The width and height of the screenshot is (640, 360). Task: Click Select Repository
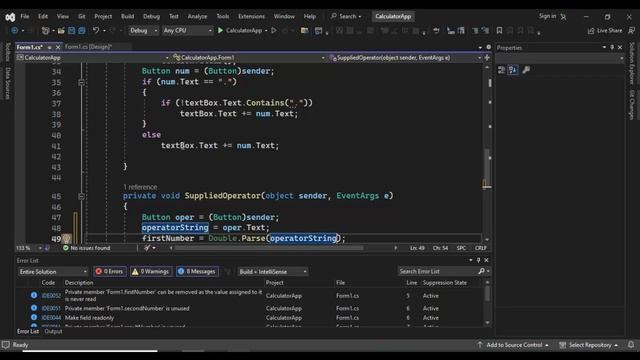(x=589, y=345)
